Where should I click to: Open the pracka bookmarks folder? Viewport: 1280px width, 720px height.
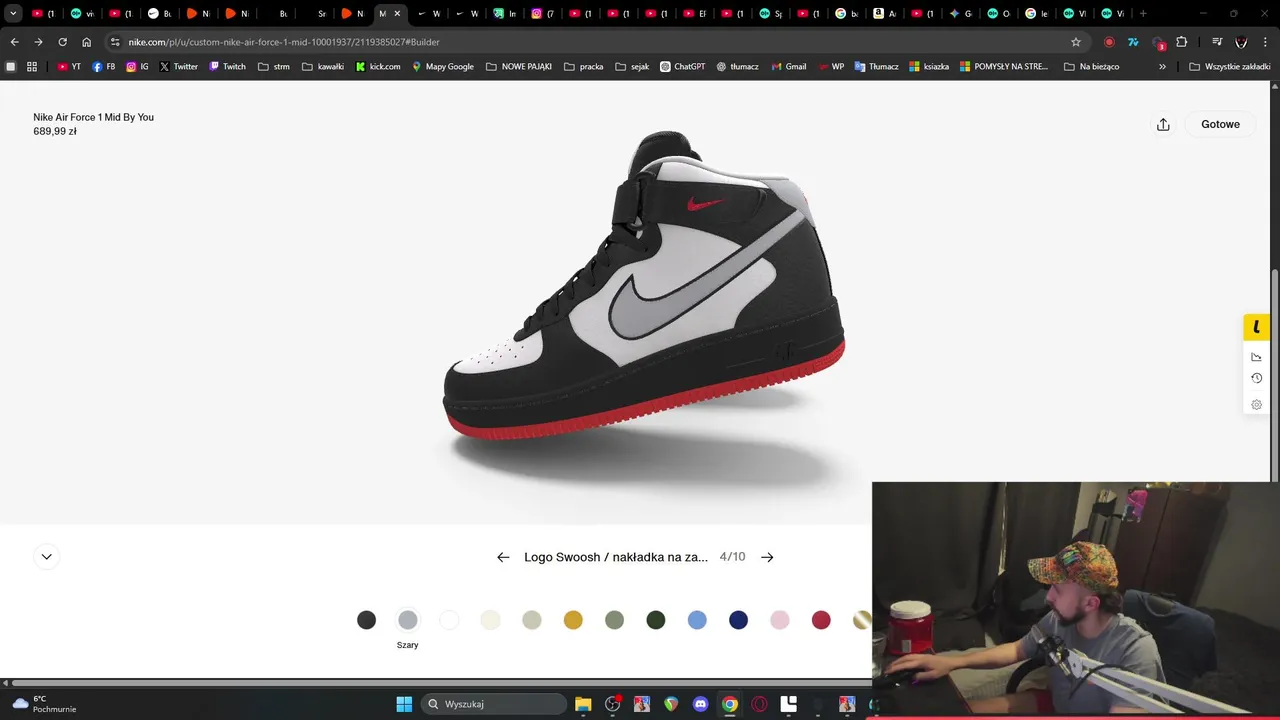click(x=584, y=66)
